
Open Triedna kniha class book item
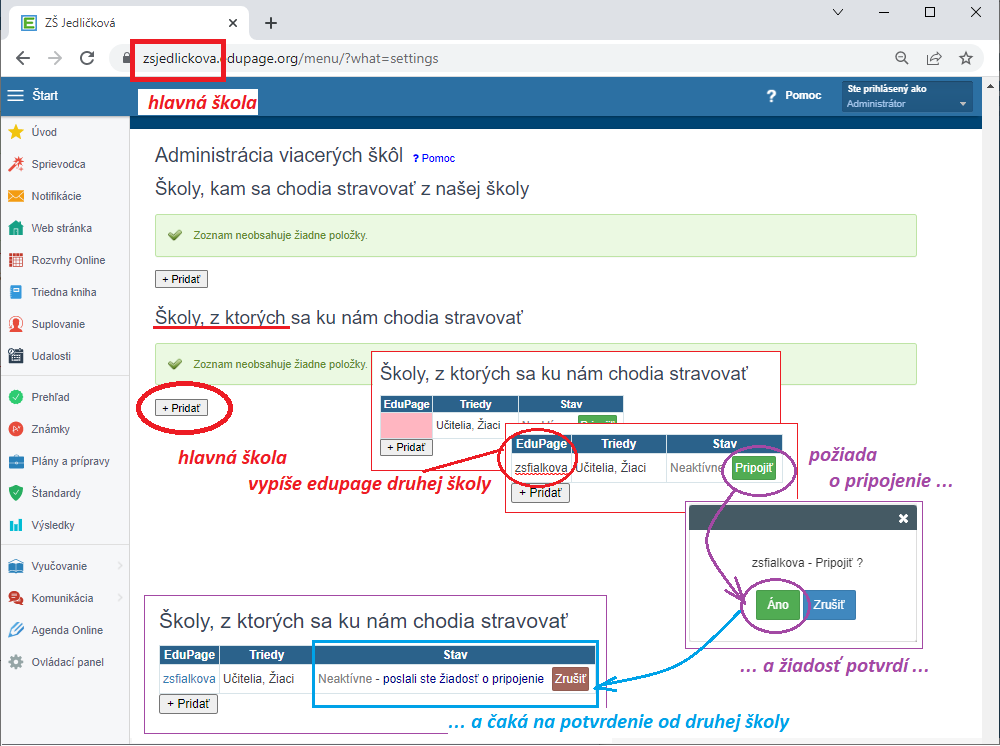(64, 292)
